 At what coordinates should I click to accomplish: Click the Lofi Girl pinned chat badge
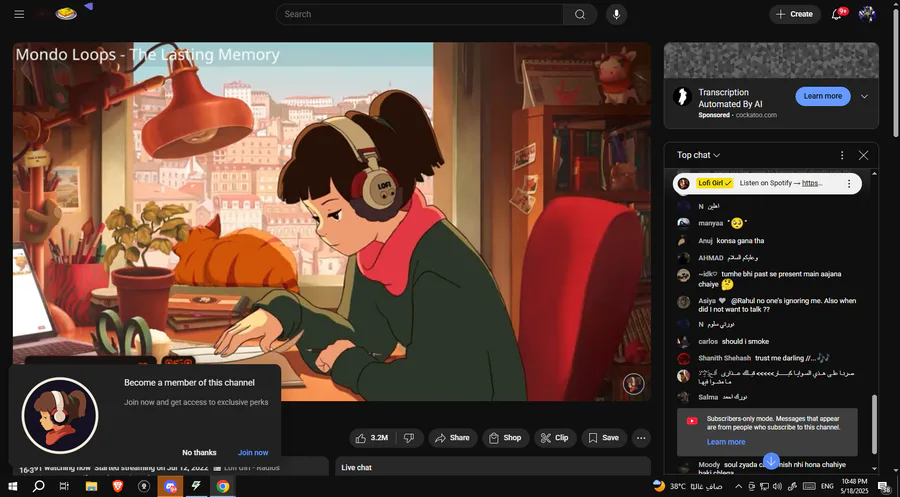tap(715, 183)
